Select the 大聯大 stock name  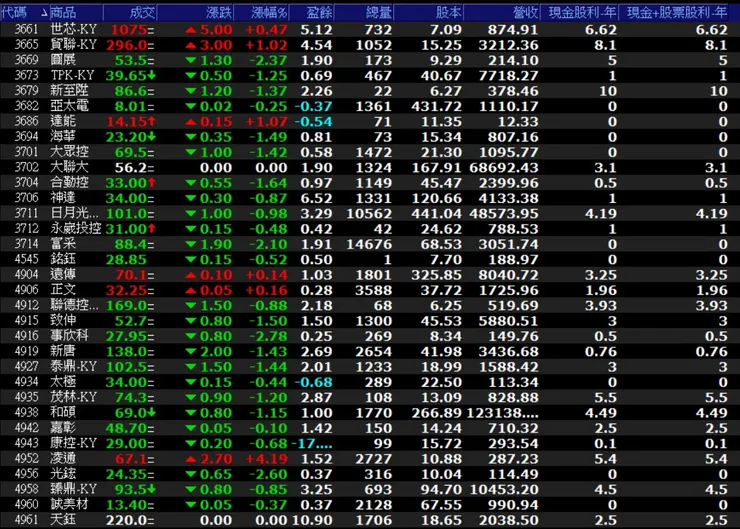pyautogui.click(x=69, y=167)
